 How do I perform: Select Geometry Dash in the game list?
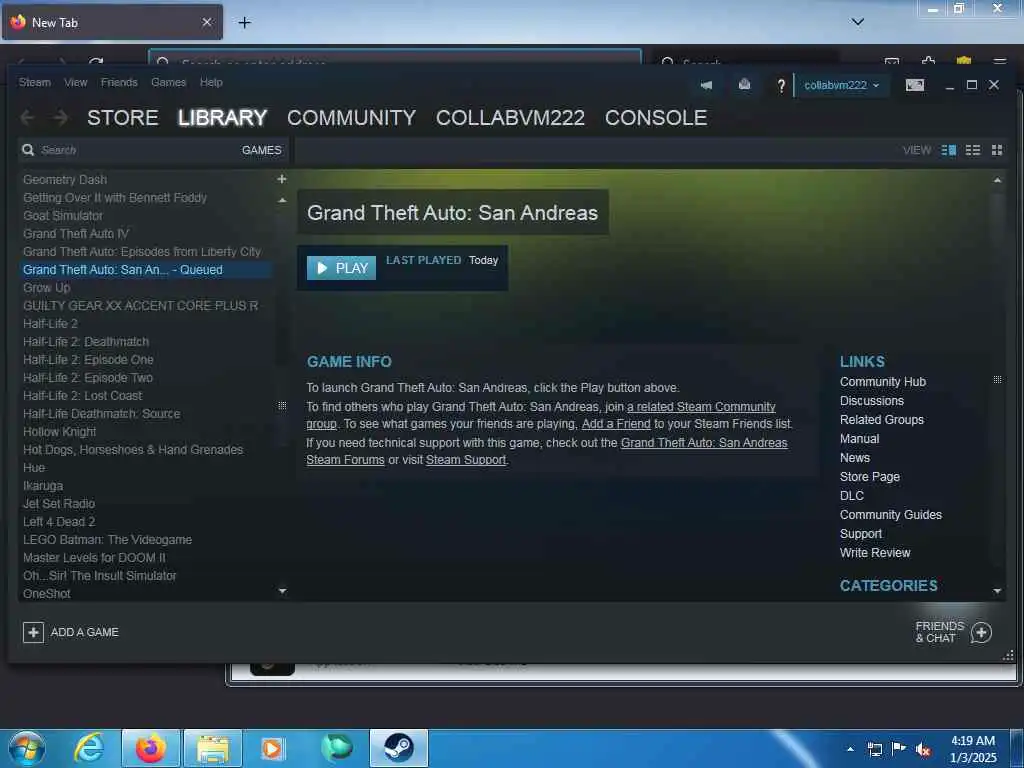(x=65, y=180)
